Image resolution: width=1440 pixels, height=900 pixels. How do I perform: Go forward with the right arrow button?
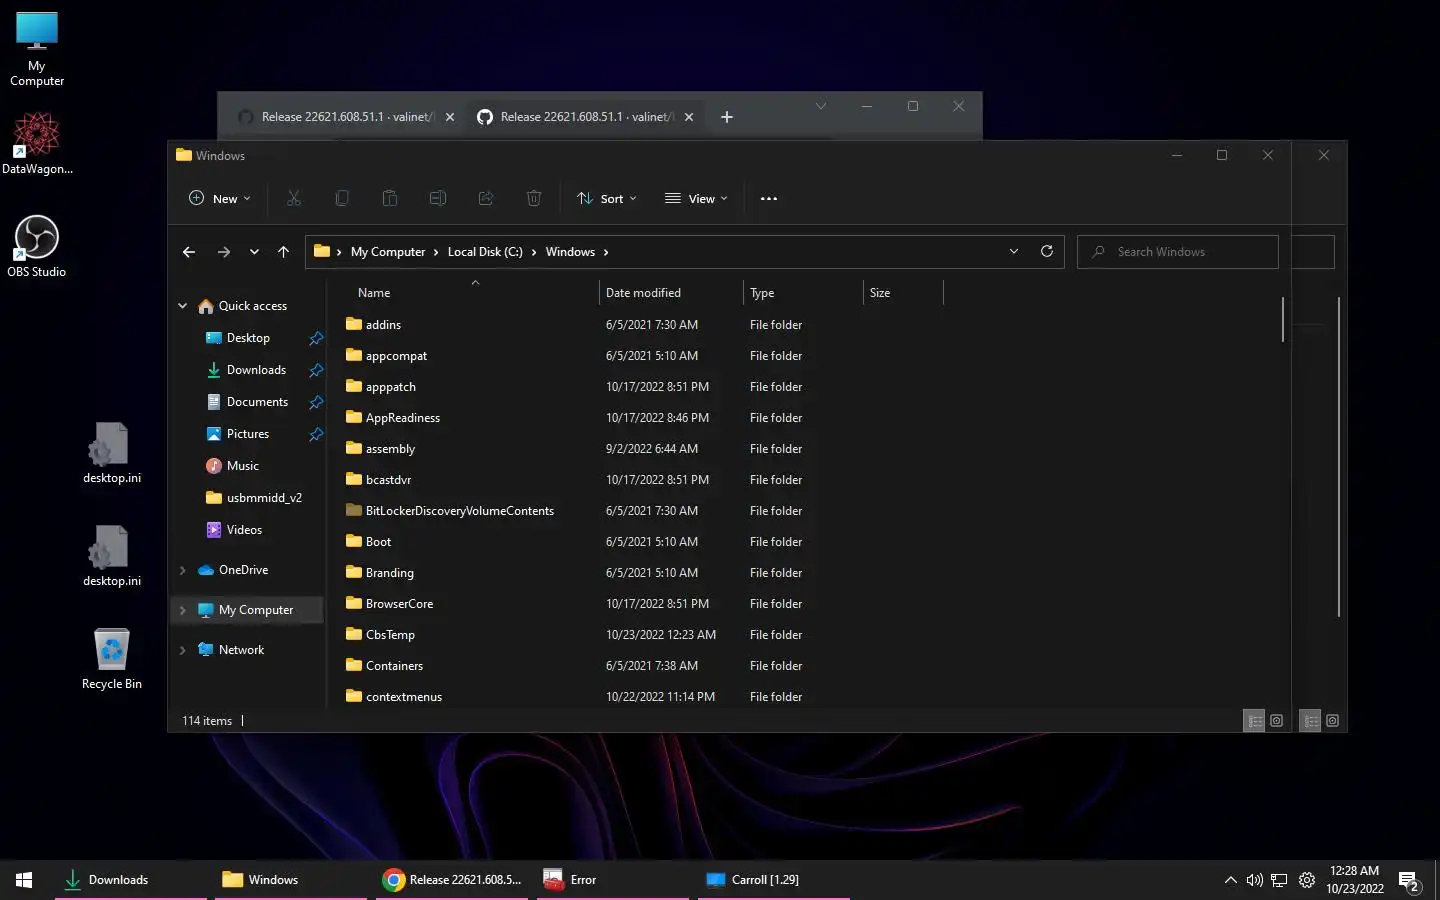coord(224,252)
